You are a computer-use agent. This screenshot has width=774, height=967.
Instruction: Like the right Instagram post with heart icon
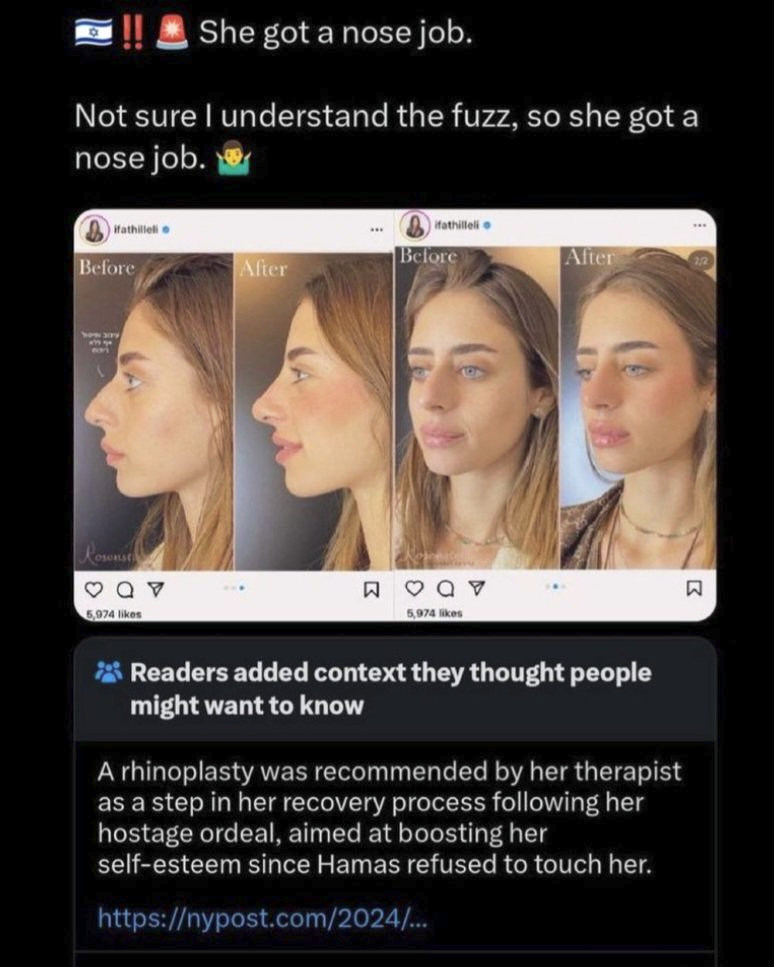pyautogui.click(x=414, y=590)
